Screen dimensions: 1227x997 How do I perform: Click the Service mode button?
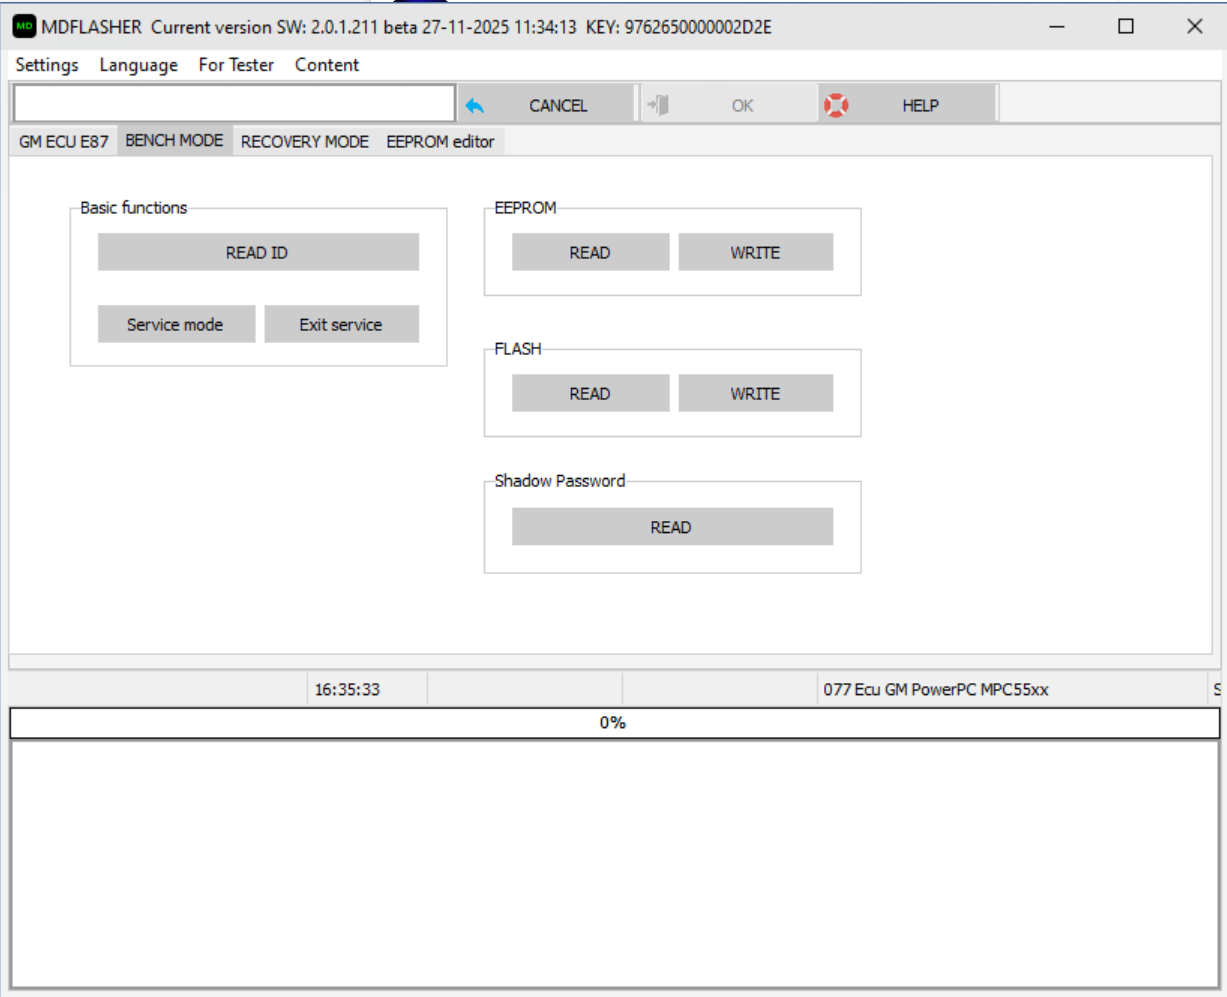tap(175, 325)
